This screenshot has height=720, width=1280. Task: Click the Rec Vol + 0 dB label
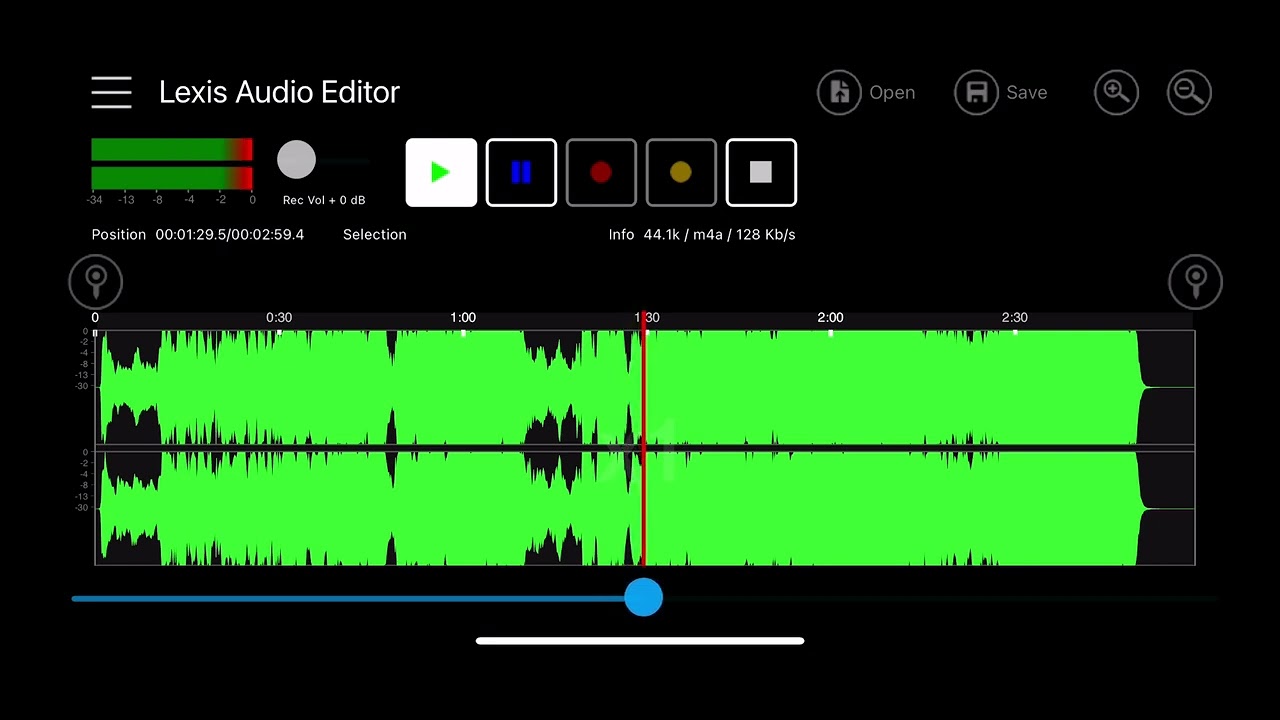(324, 200)
